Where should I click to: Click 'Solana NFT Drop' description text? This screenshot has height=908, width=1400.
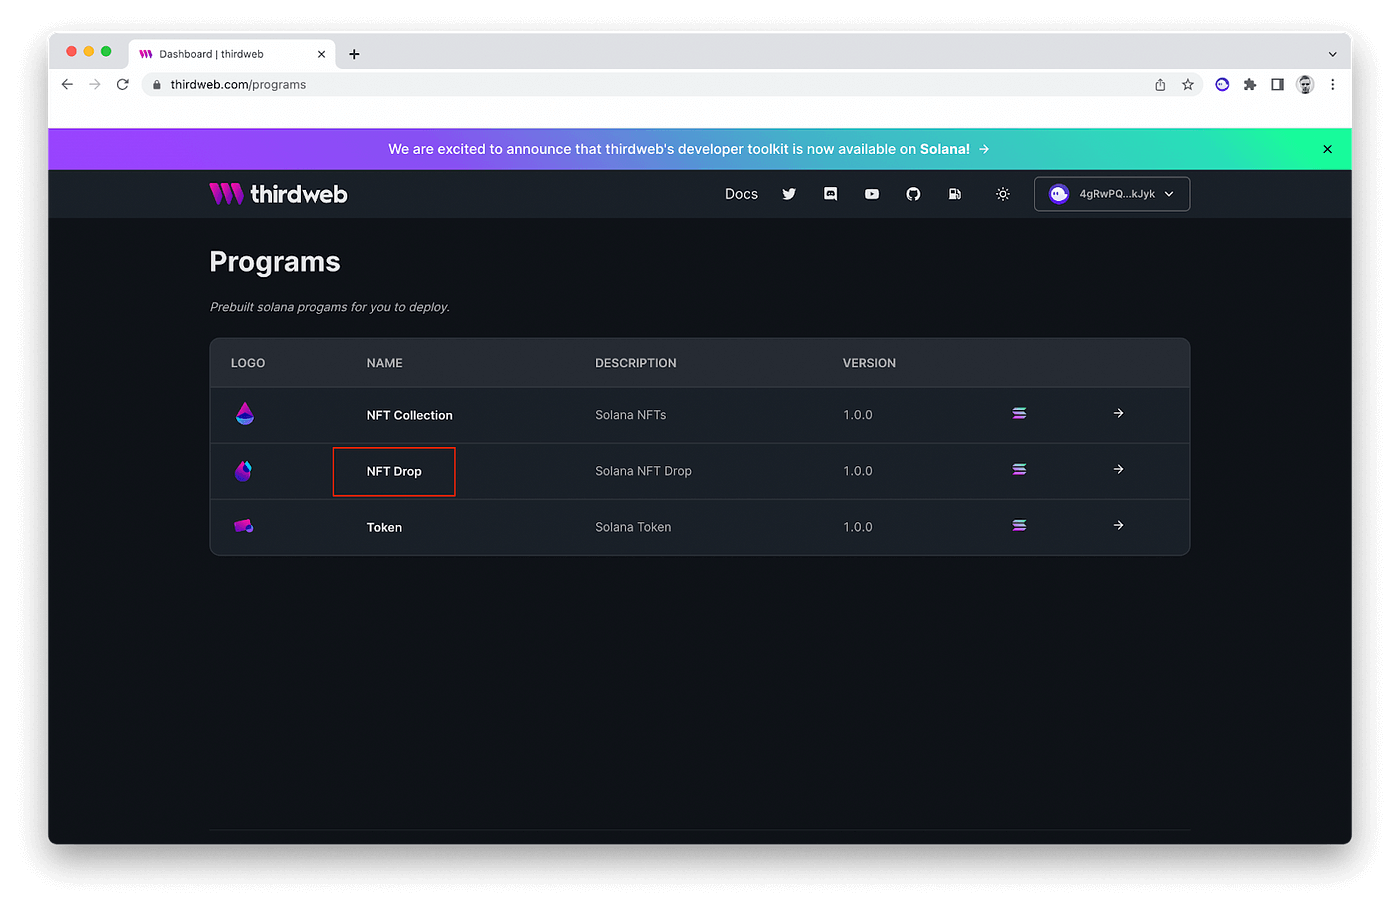point(643,471)
